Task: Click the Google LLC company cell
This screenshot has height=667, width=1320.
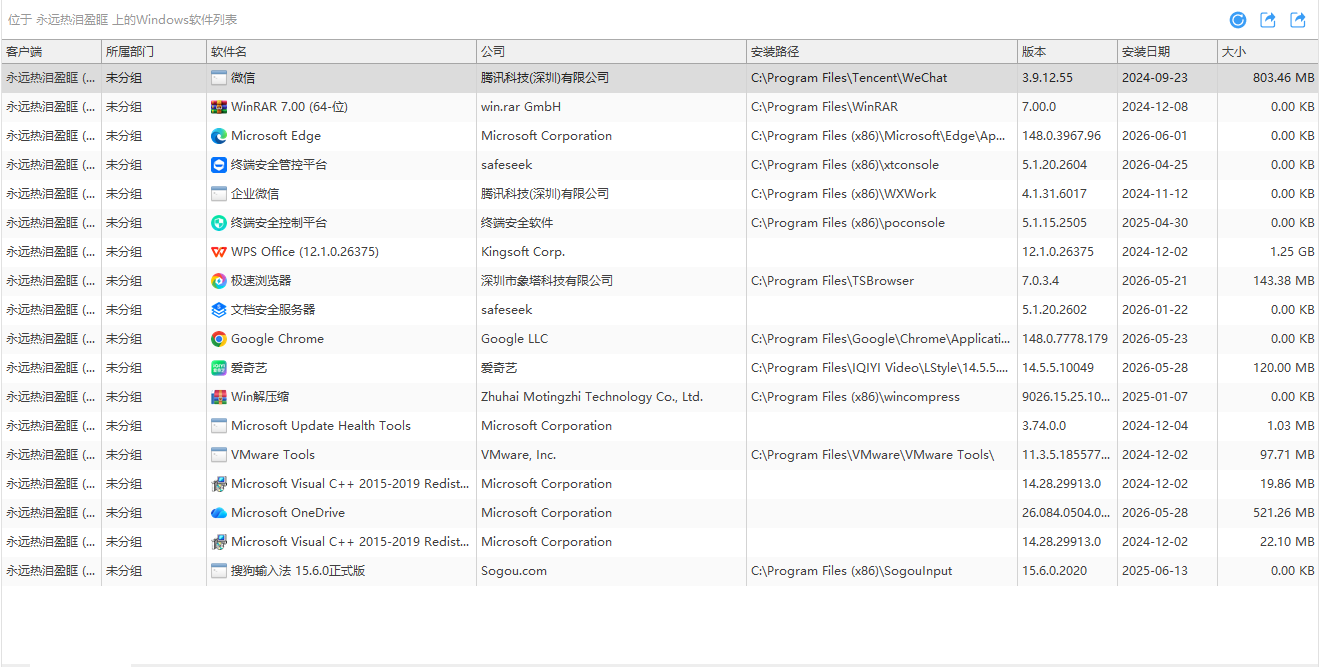Action: (x=515, y=339)
